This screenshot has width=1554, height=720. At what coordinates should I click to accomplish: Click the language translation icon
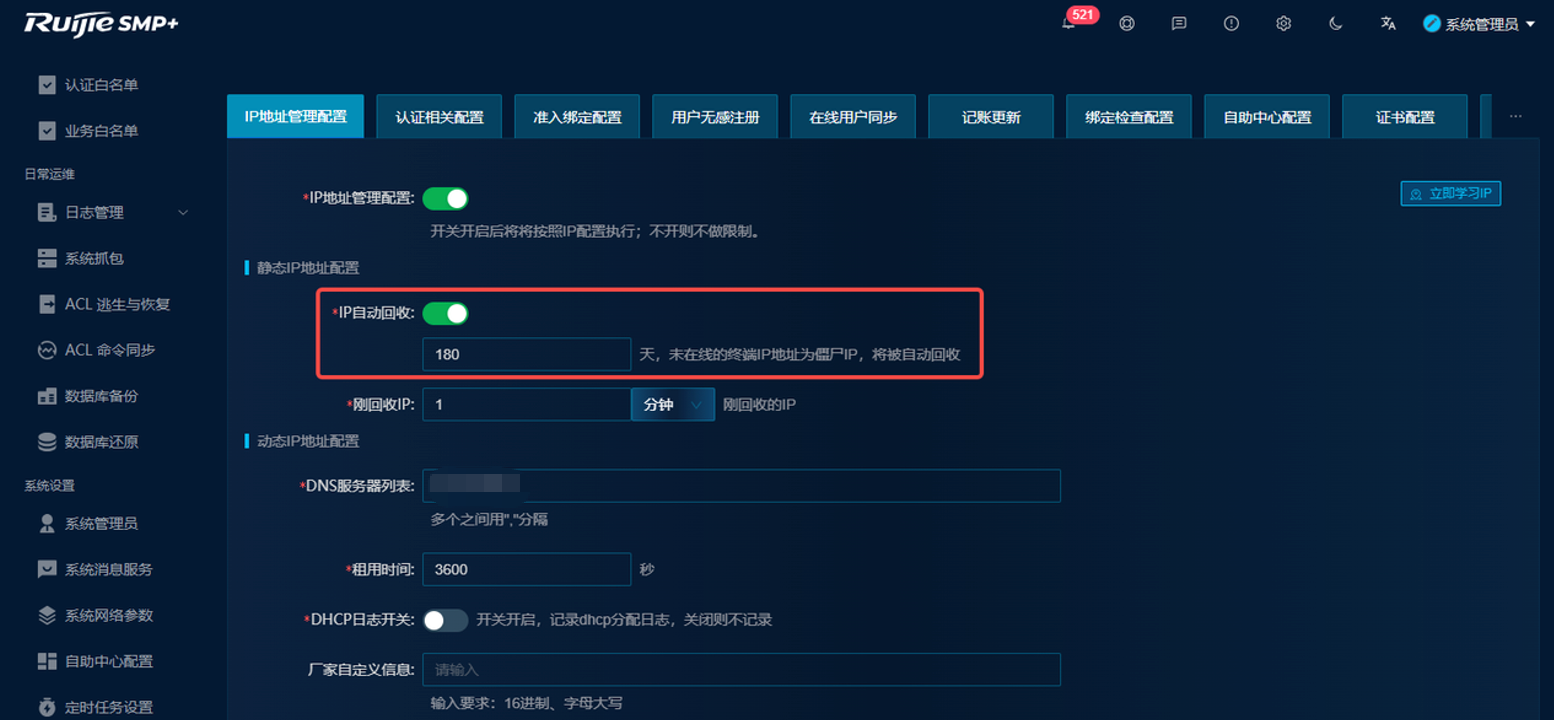click(x=1388, y=23)
